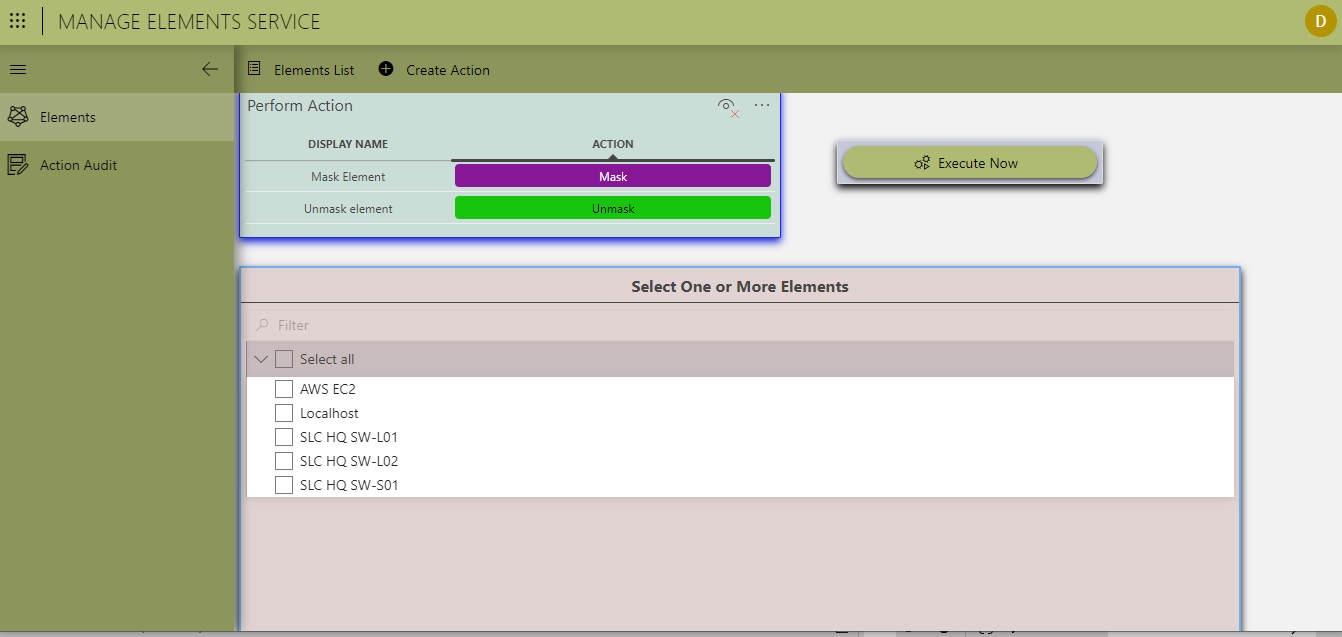This screenshot has height=637, width=1342.
Task: Toggle visibility eye icon in Perform Action
Action: click(x=728, y=106)
